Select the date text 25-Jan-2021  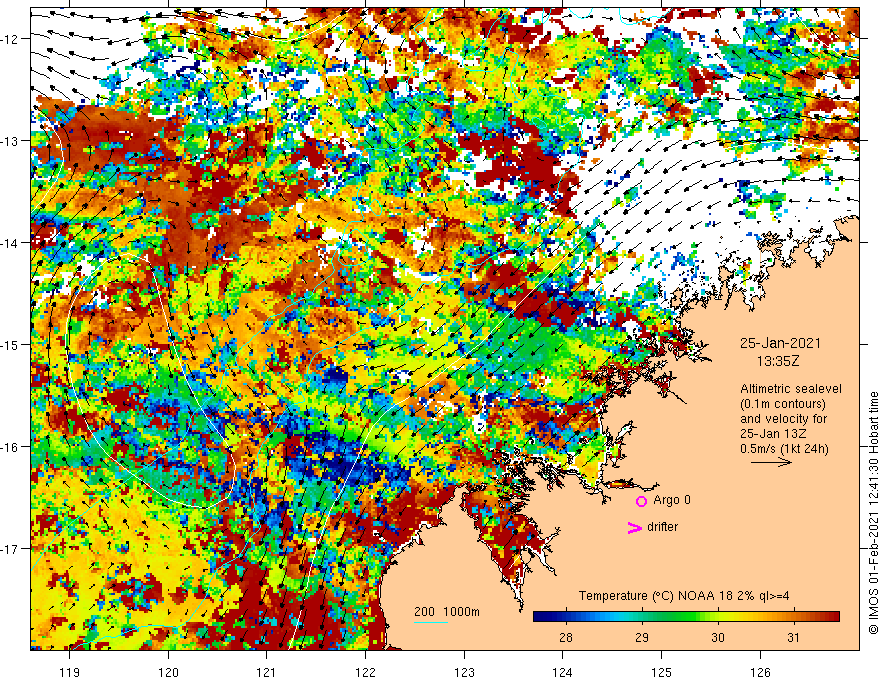780,343
